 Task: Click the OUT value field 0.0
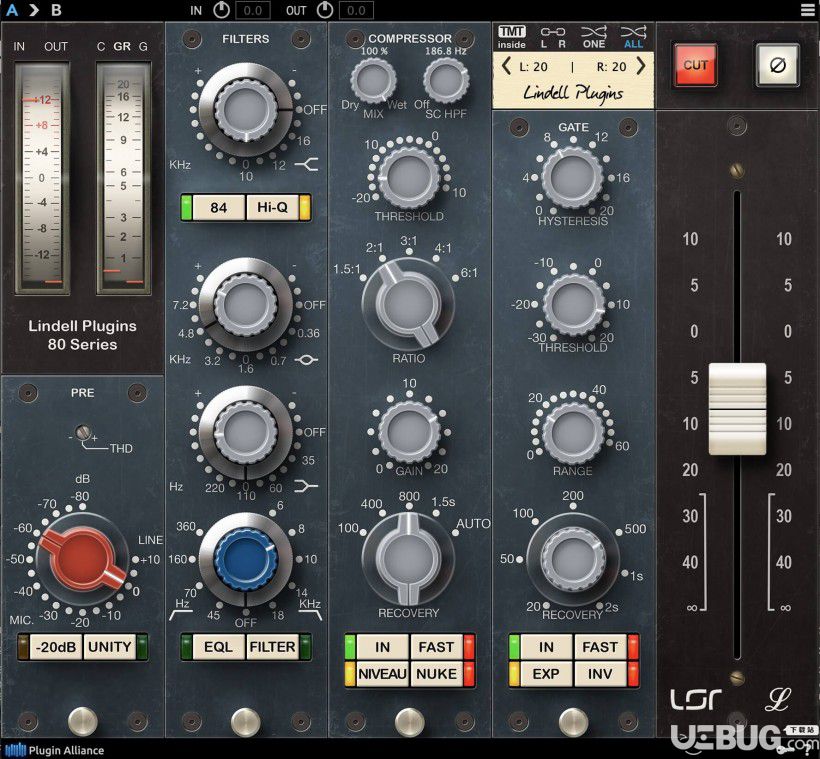[356, 10]
